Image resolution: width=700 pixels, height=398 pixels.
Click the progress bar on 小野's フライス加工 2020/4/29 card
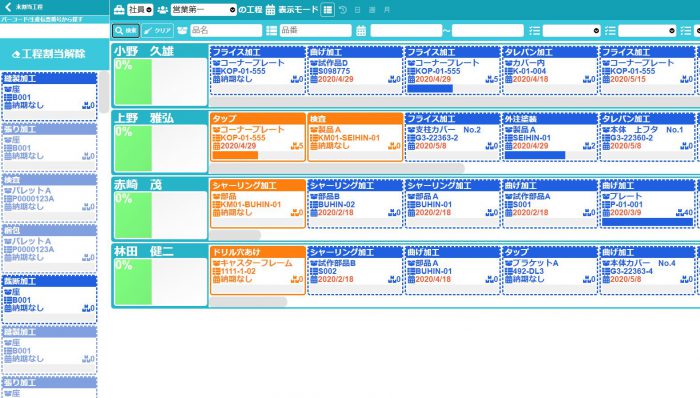point(452,88)
